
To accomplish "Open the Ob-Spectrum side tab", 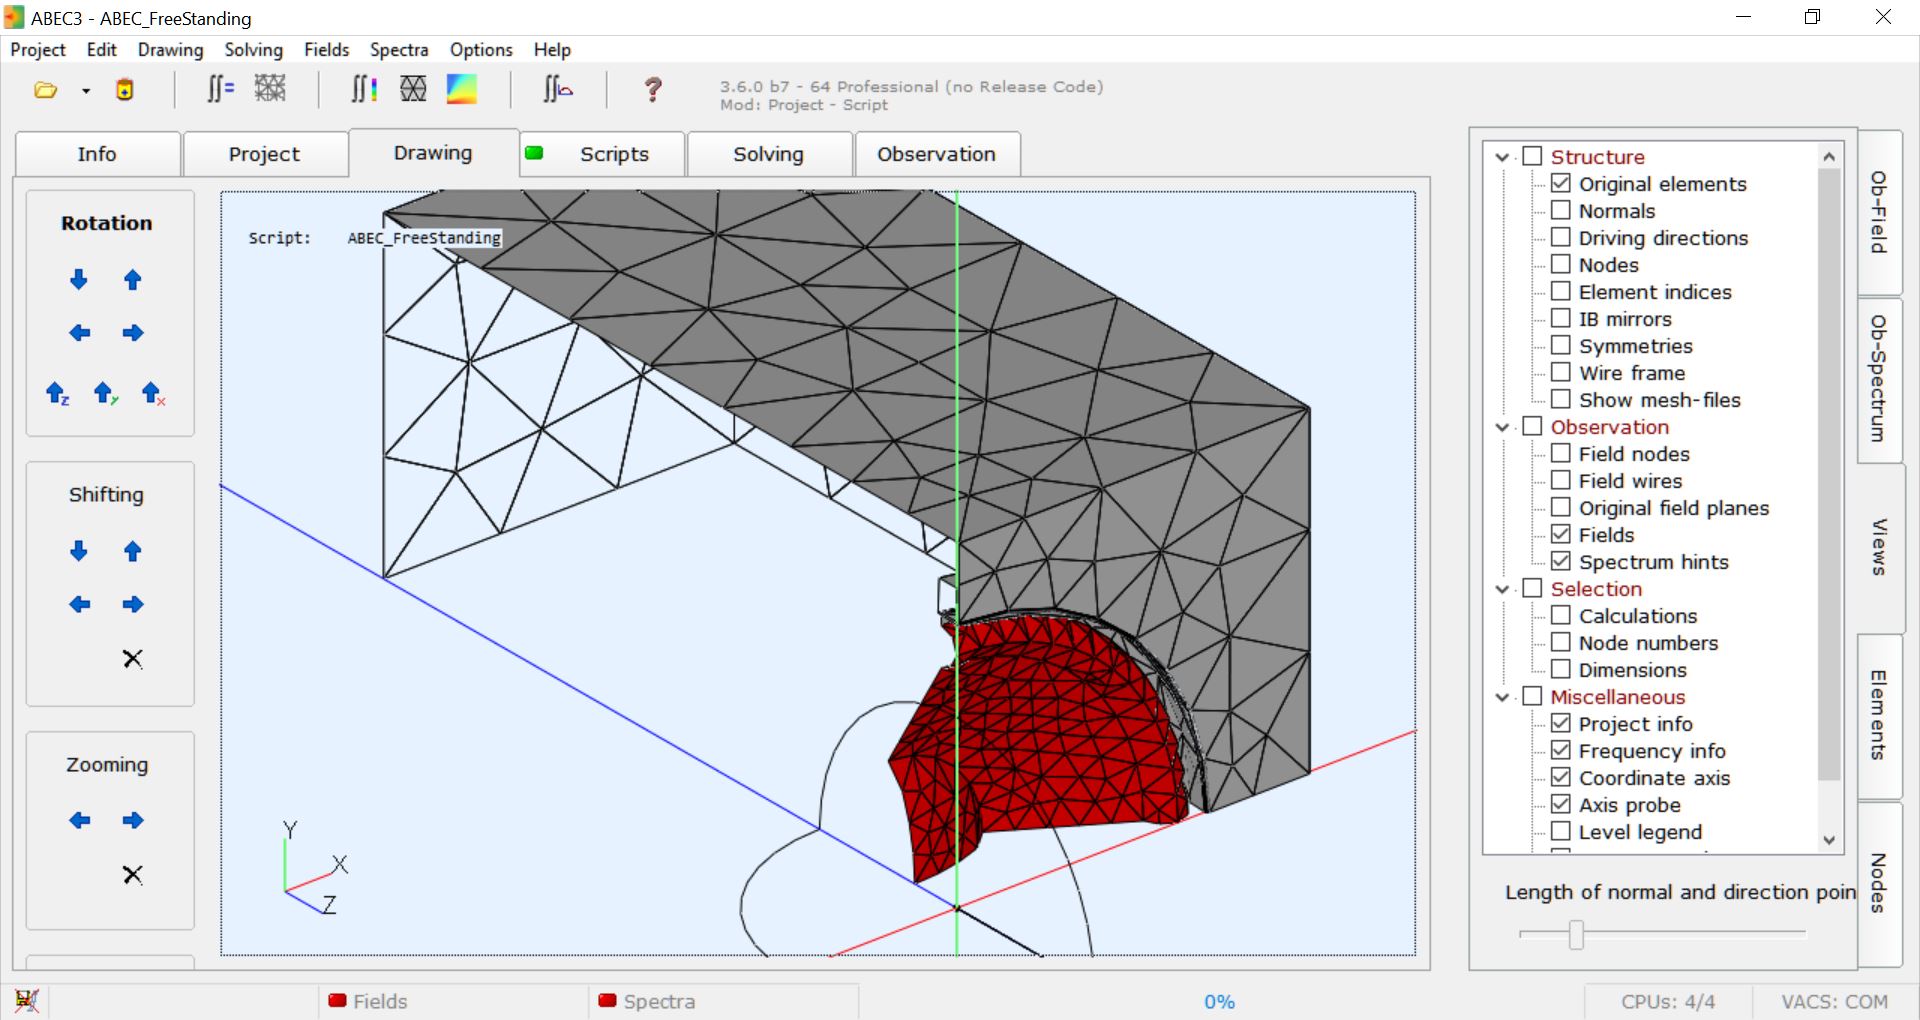I will 1879,379.
